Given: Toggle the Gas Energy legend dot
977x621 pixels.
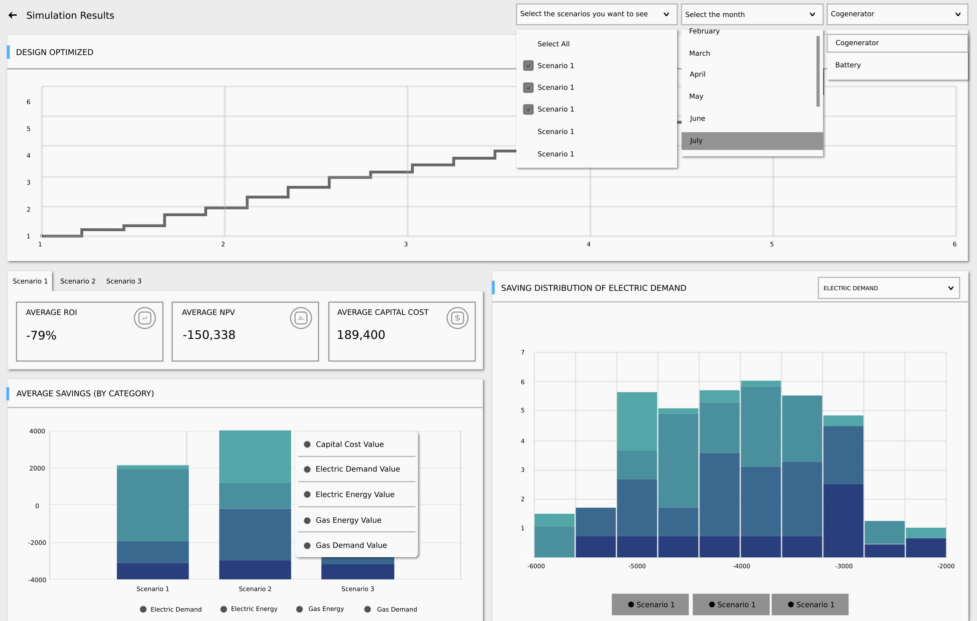Looking at the screenshot, I should pos(300,609).
